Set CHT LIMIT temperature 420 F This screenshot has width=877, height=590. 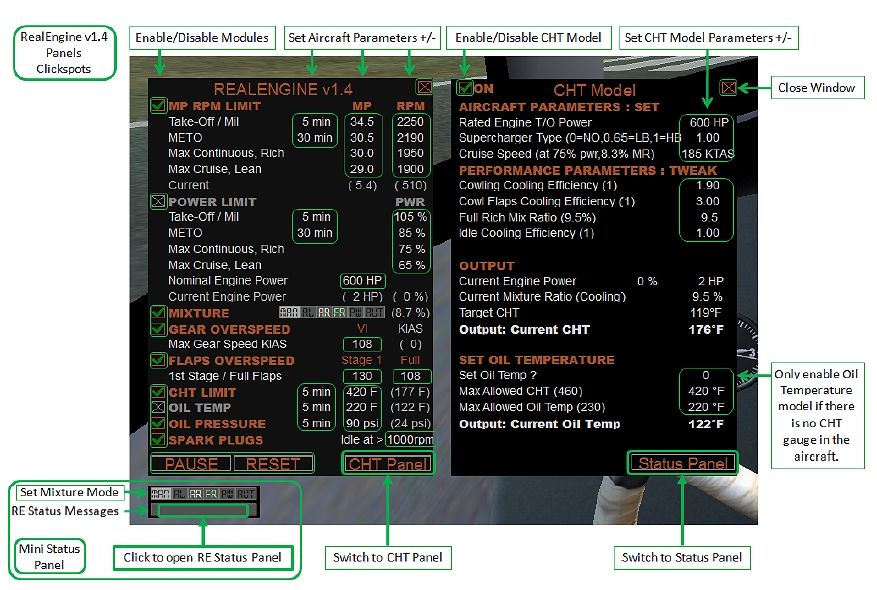coord(362,391)
